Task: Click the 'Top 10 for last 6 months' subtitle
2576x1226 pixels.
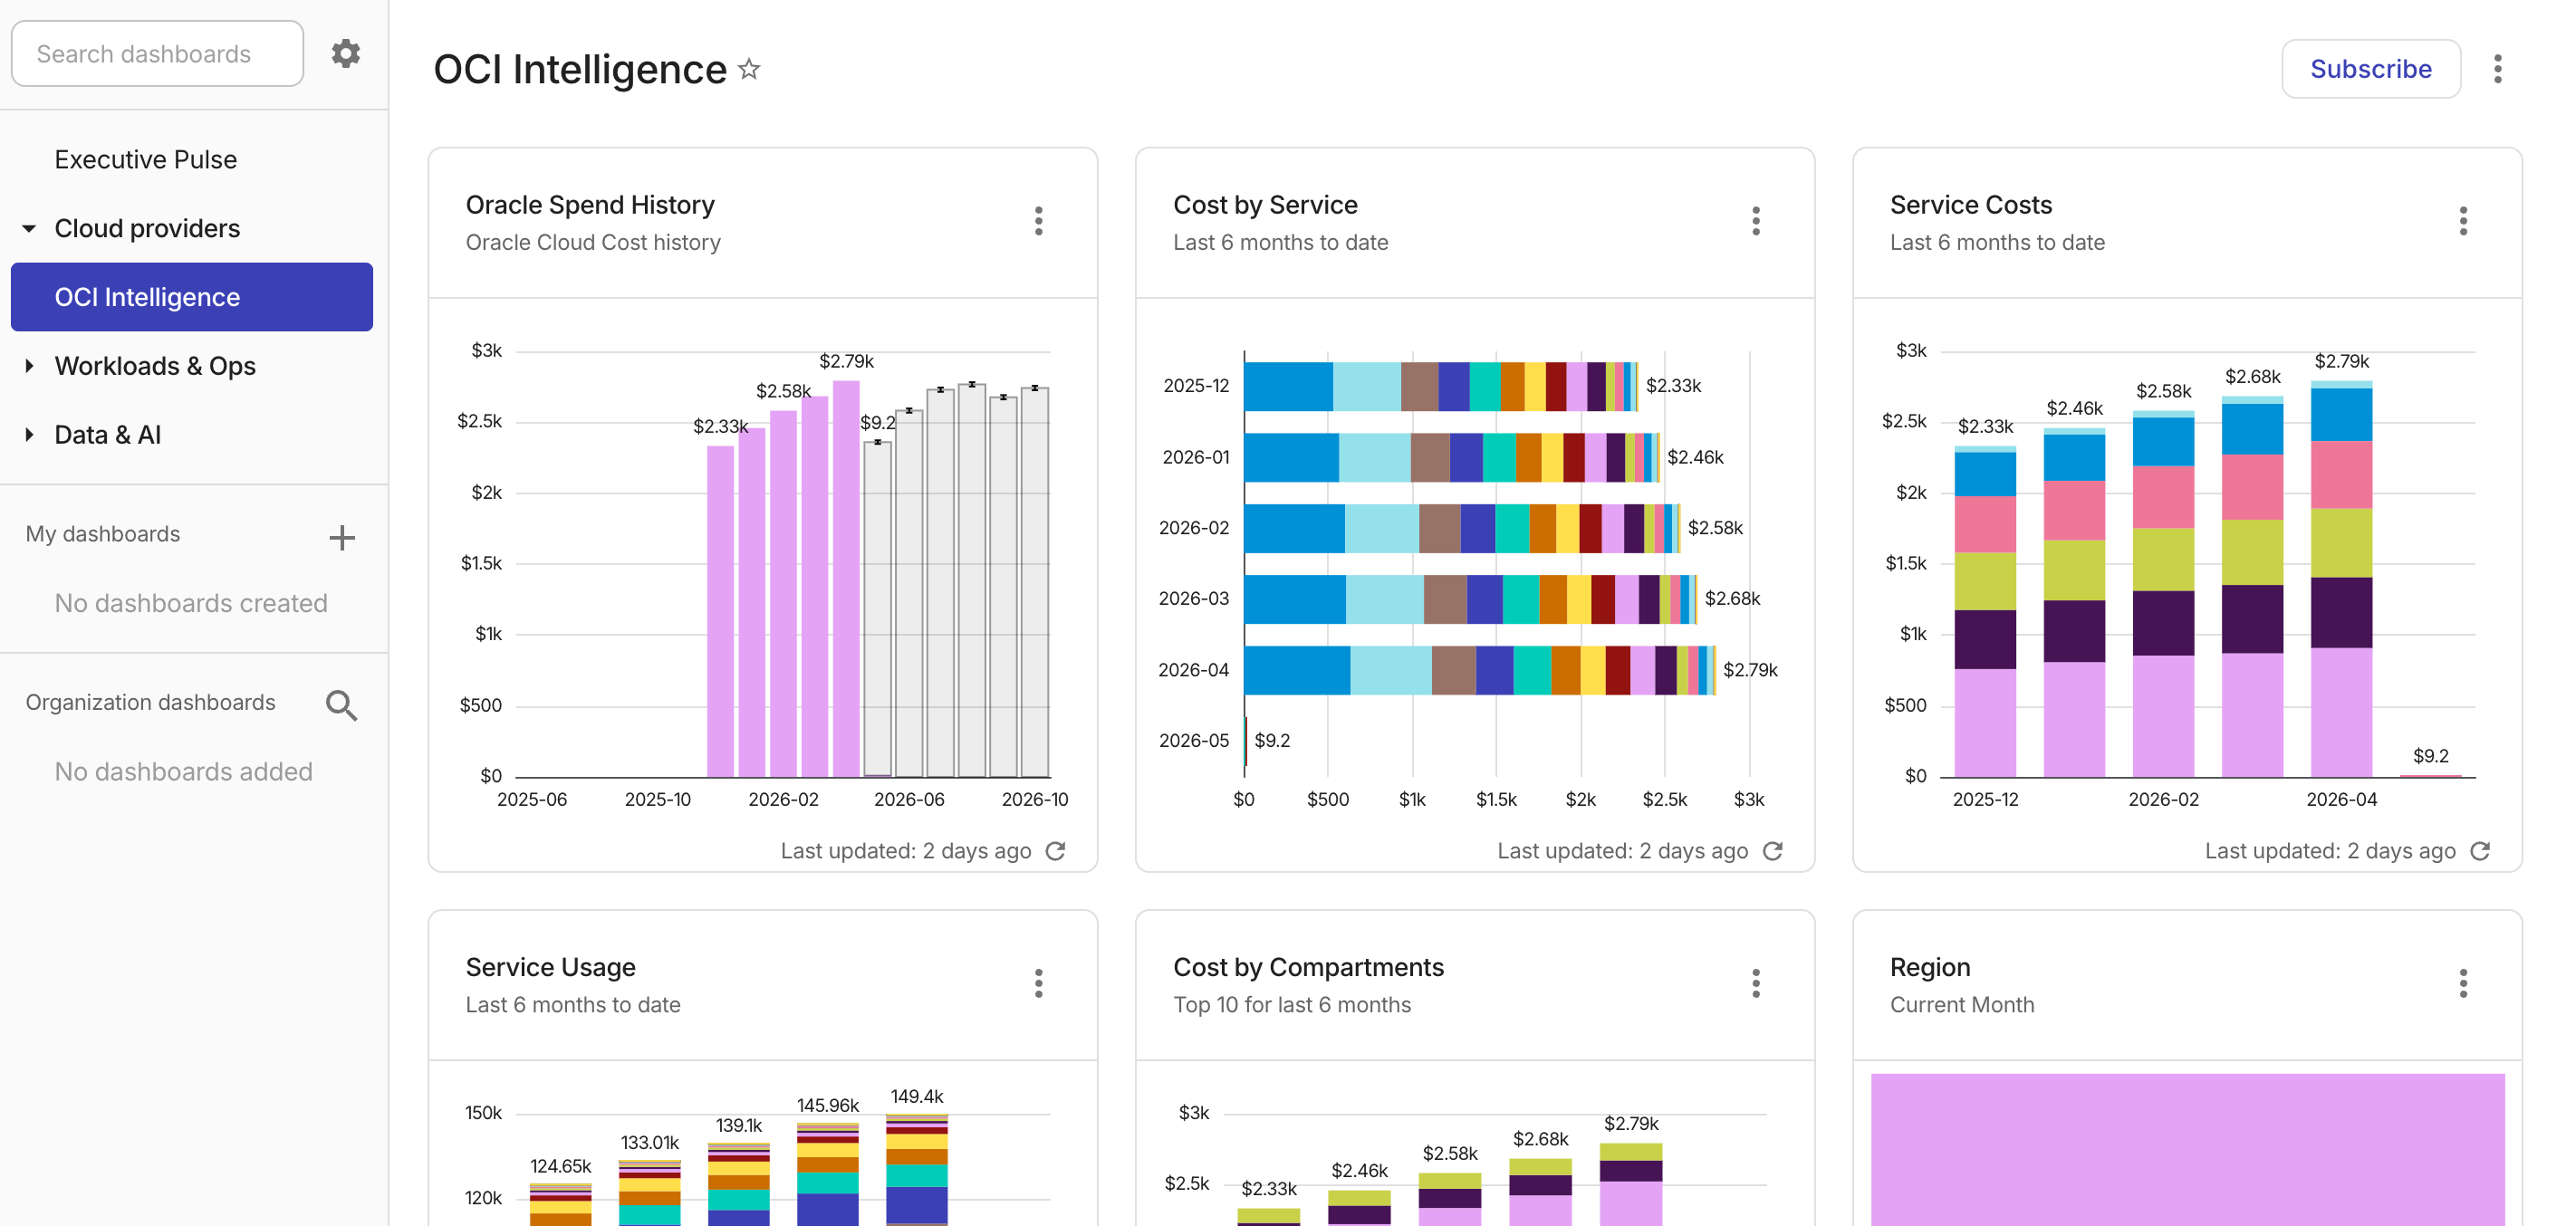Action: pos(1292,1005)
